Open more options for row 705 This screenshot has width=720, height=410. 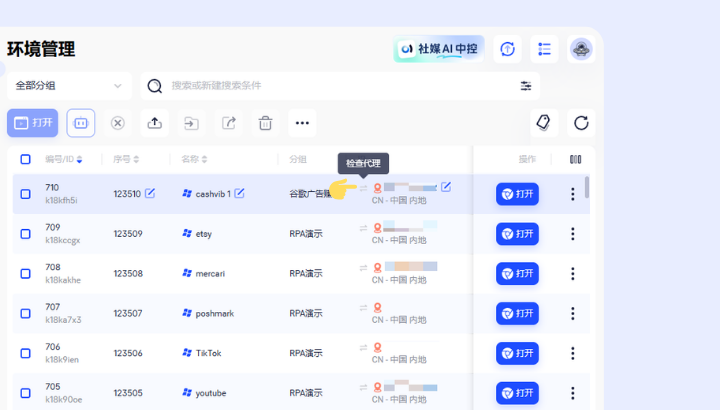click(x=573, y=393)
